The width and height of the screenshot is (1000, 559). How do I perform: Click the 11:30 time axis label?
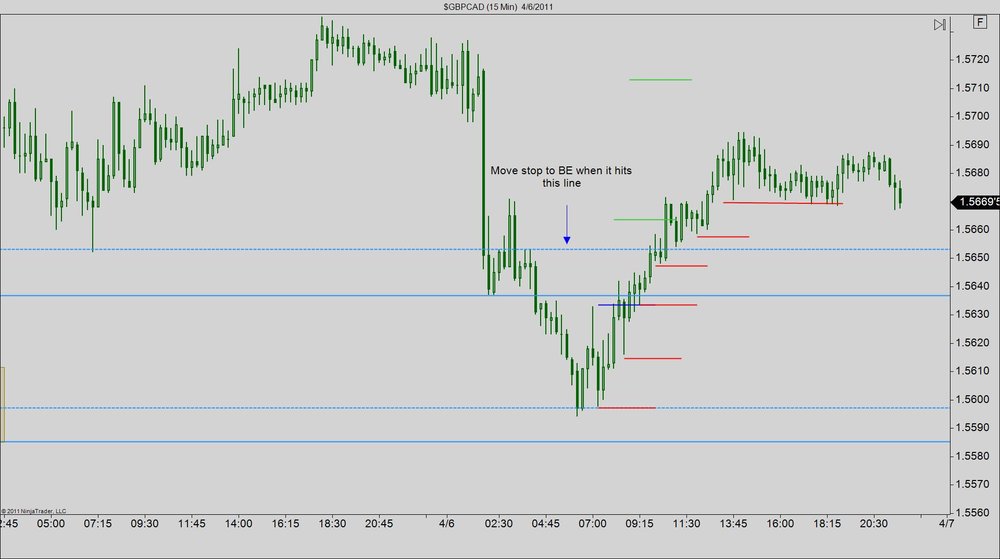(x=686, y=524)
